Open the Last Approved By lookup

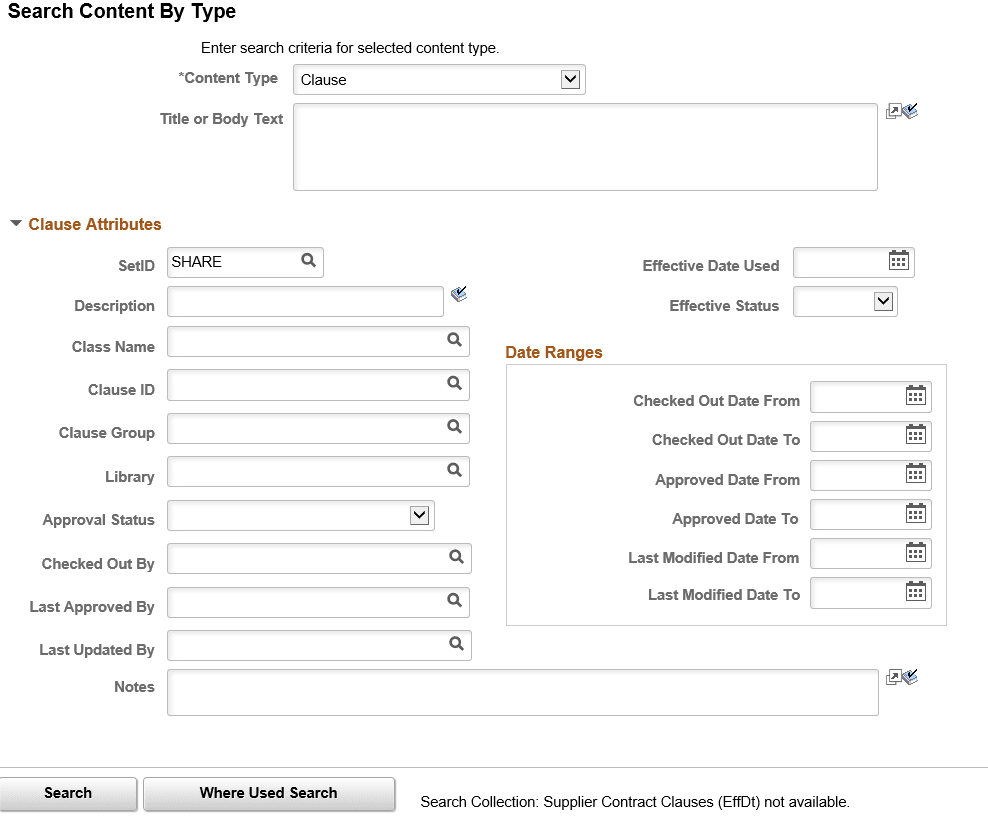[457, 602]
